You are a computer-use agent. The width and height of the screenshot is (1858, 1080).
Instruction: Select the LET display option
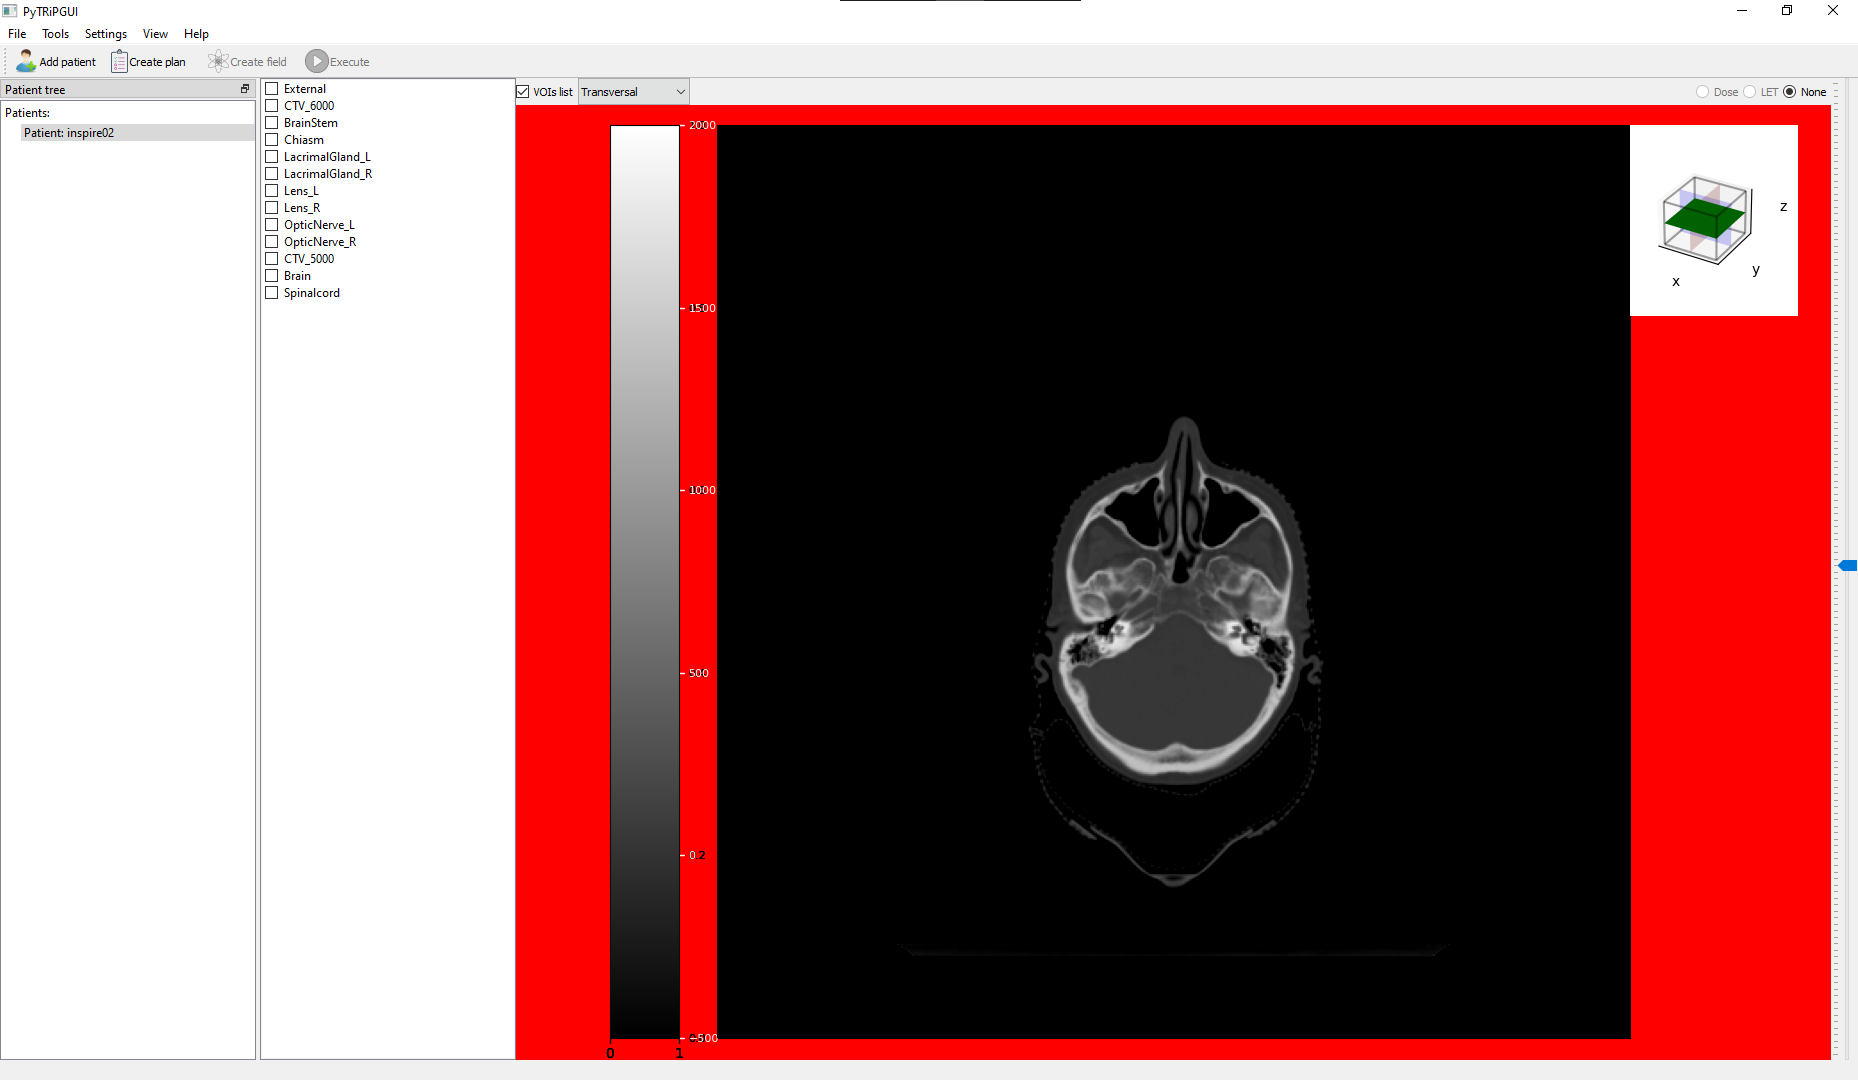pyautogui.click(x=1752, y=91)
